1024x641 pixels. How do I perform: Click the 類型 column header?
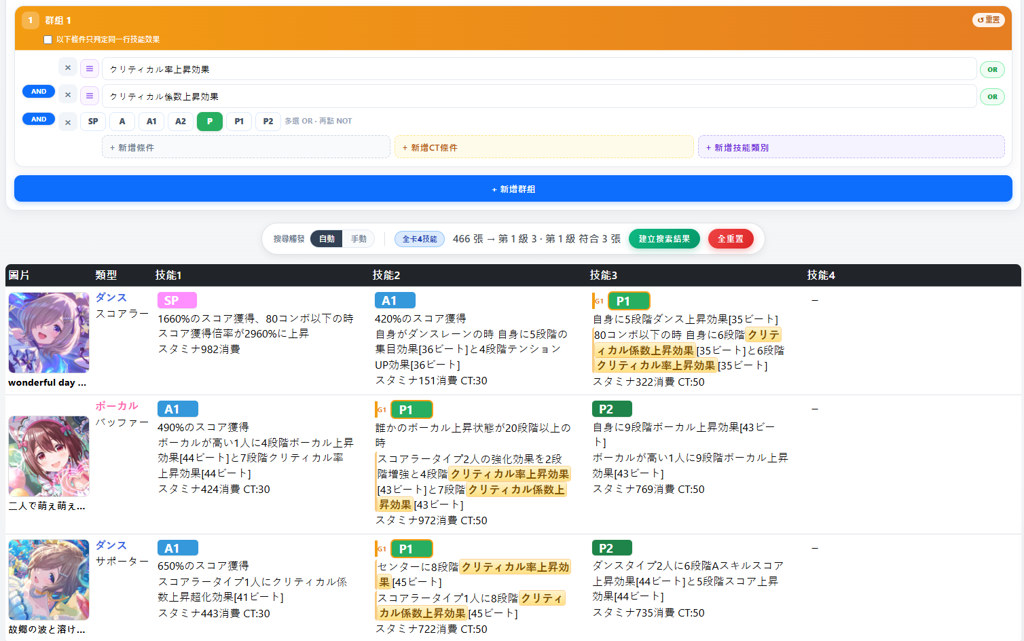(x=106, y=275)
